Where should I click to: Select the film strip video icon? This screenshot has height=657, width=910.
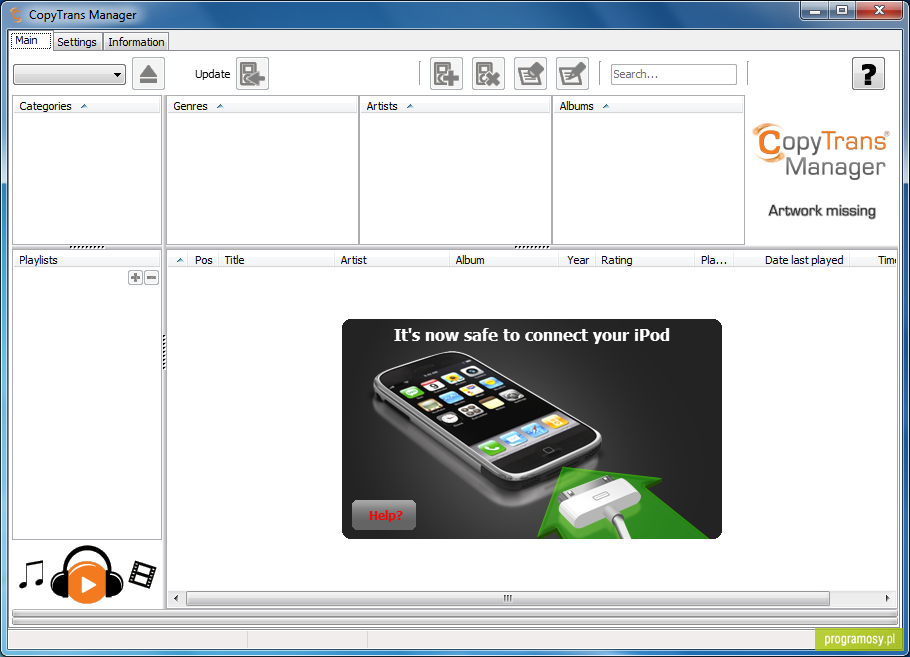tap(142, 574)
